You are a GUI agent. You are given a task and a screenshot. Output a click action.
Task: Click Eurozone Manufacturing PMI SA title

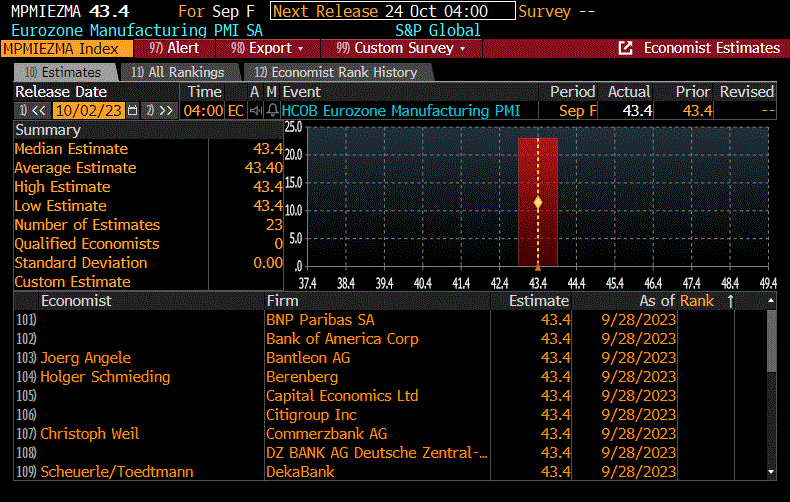coord(137,30)
